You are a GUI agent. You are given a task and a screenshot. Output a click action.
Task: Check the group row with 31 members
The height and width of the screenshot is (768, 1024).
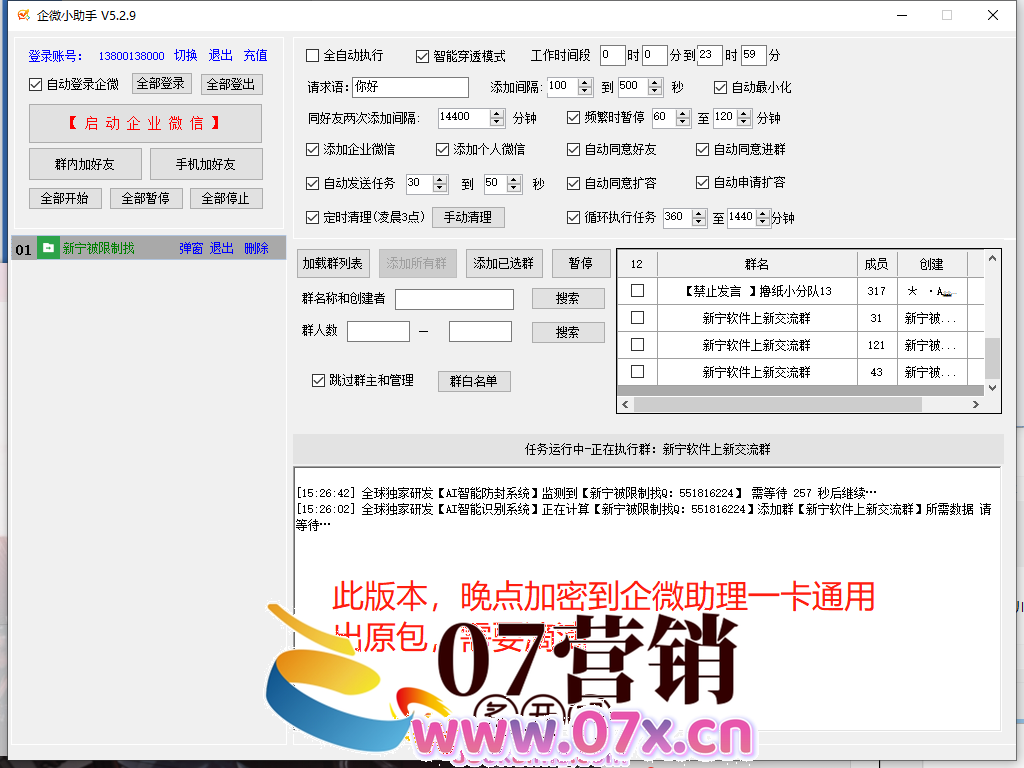[x=637, y=317]
